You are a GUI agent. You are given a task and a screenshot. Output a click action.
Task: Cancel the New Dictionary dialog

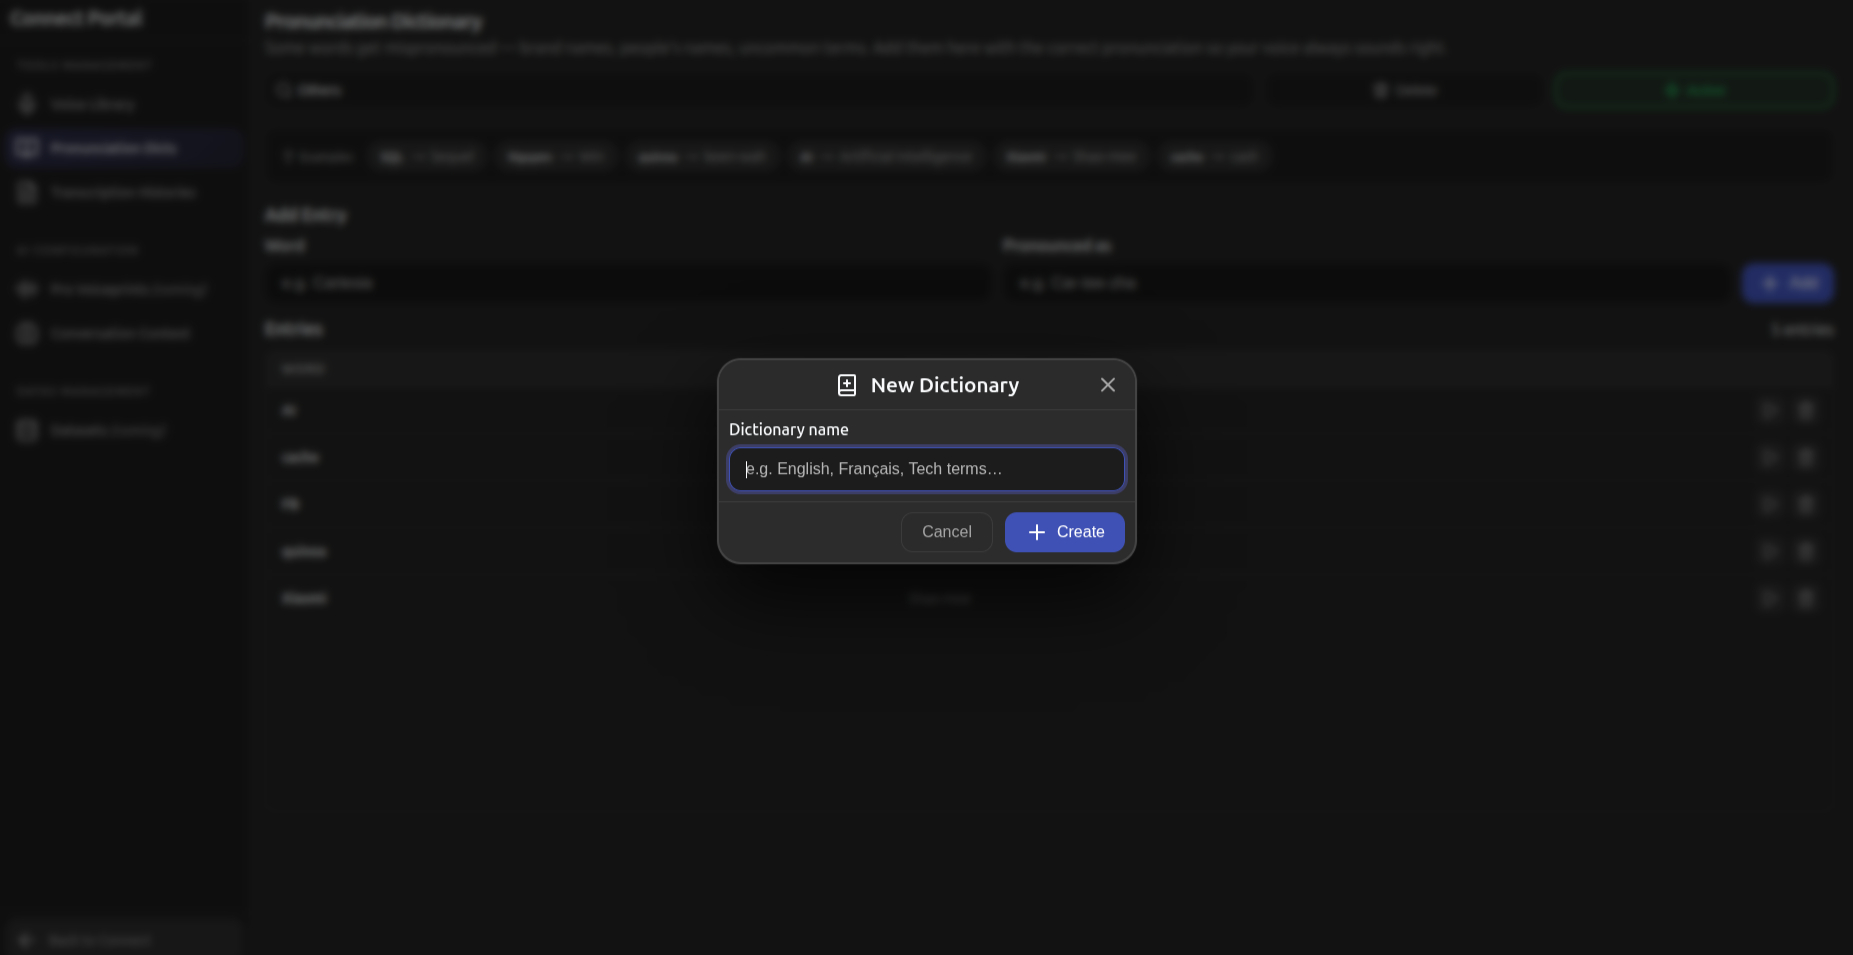point(946,532)
